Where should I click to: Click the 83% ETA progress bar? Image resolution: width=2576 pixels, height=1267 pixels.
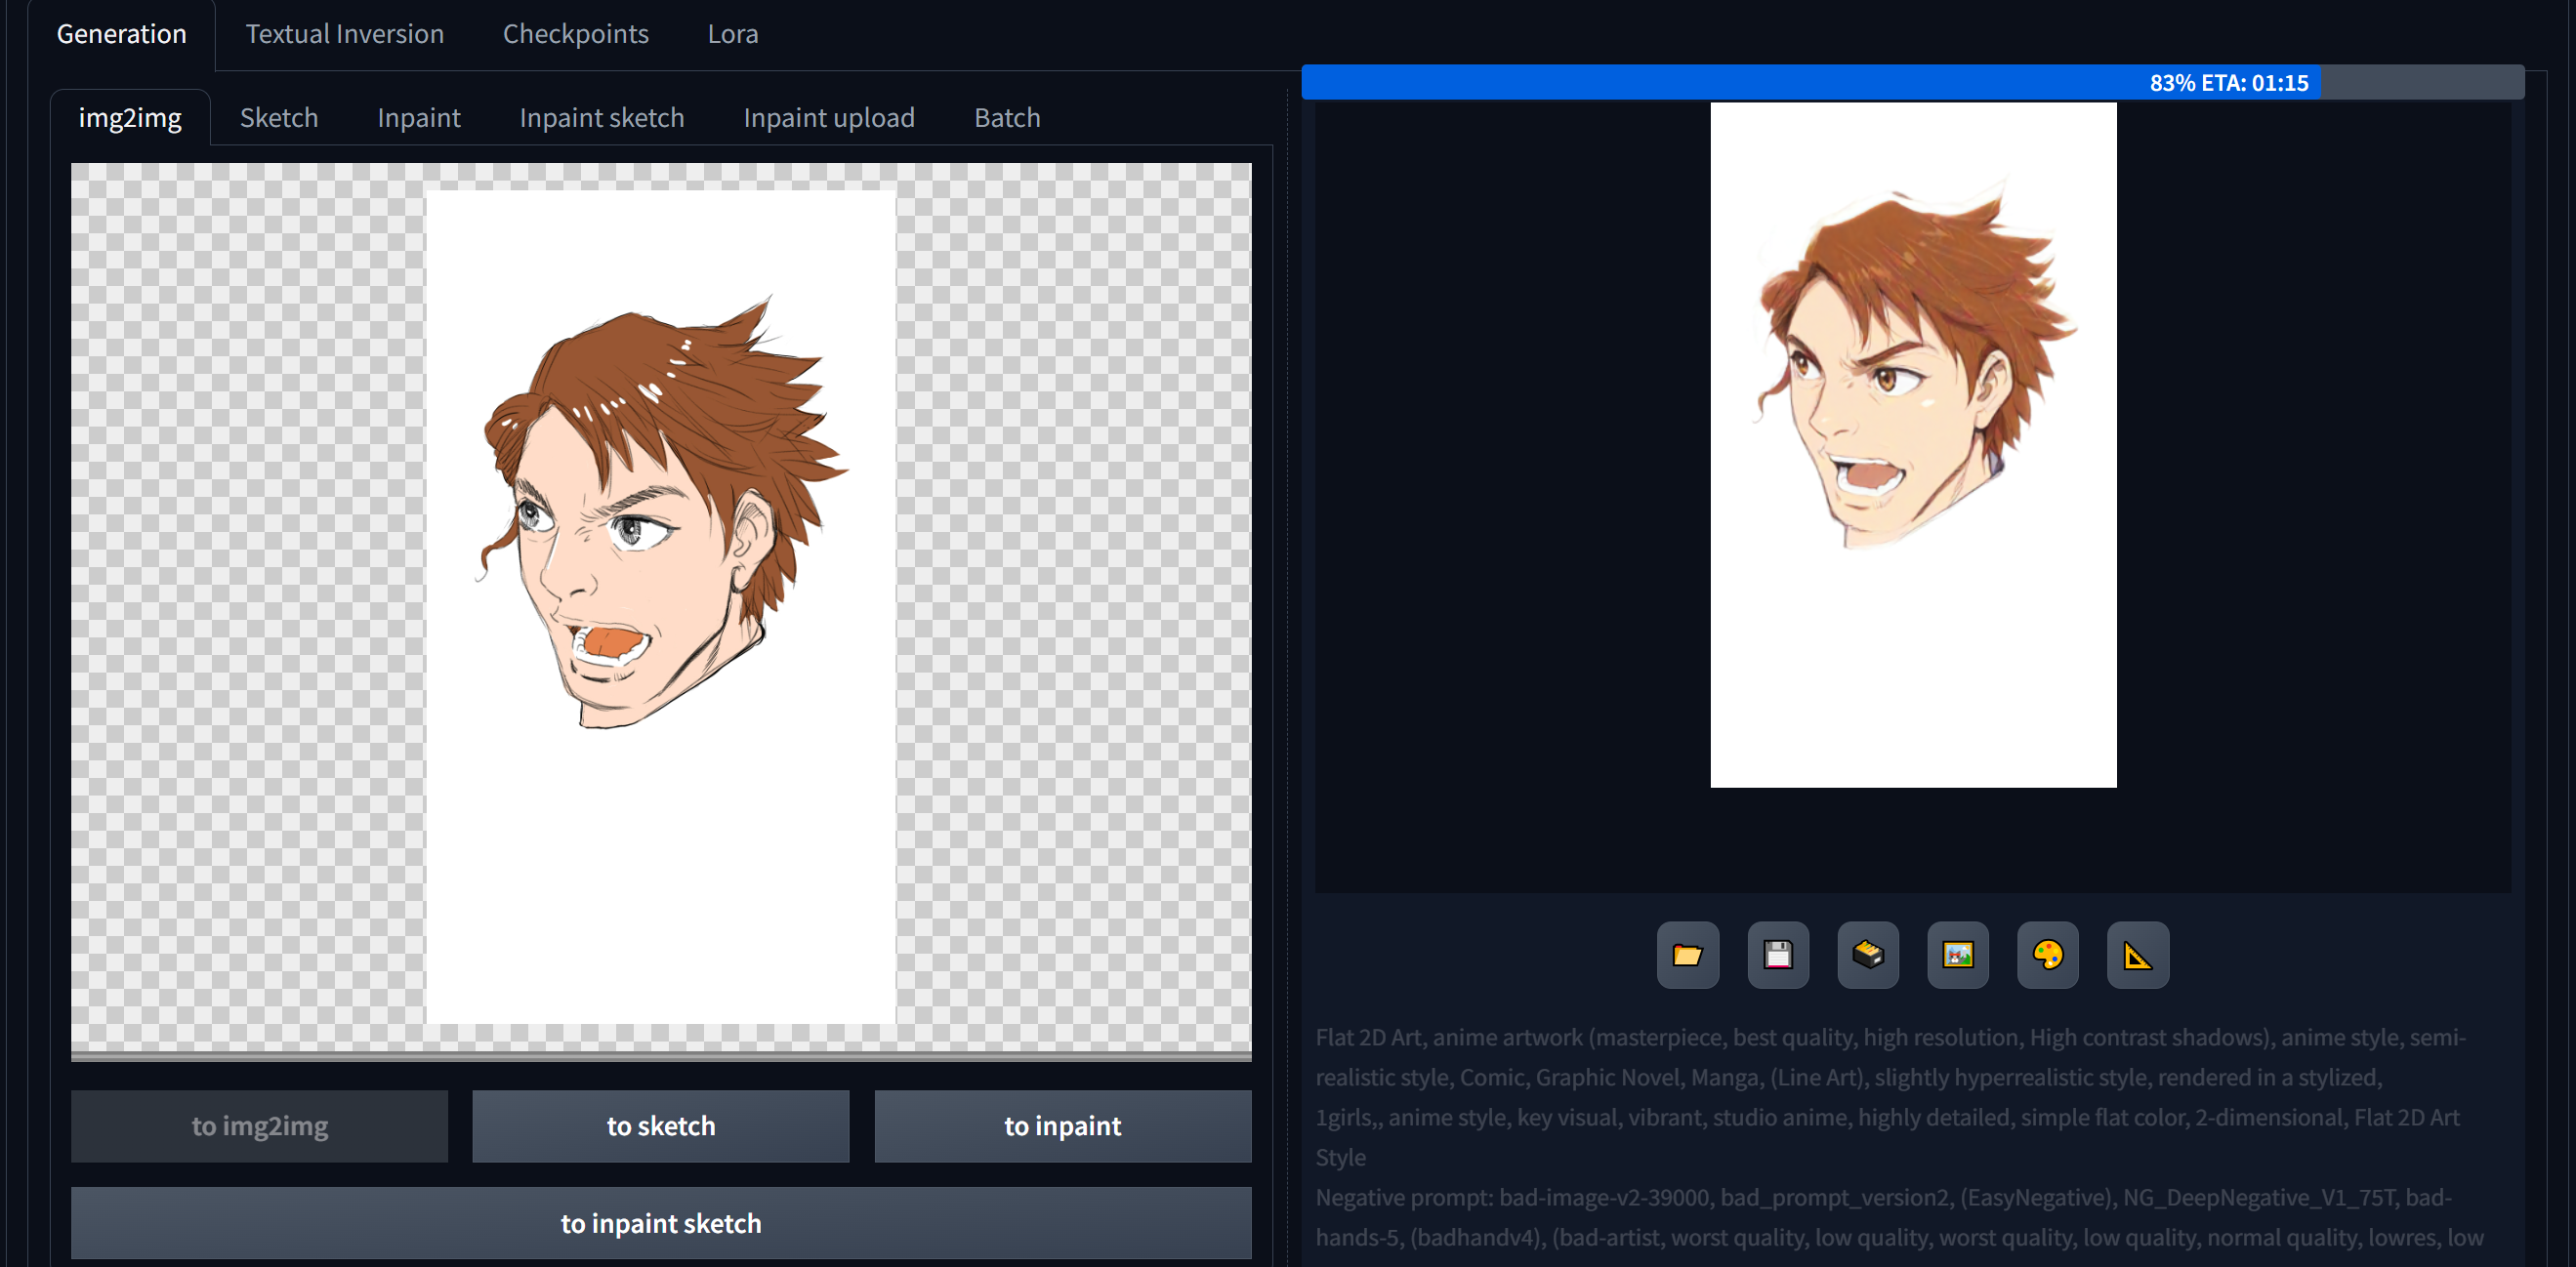pos(1913,82)
